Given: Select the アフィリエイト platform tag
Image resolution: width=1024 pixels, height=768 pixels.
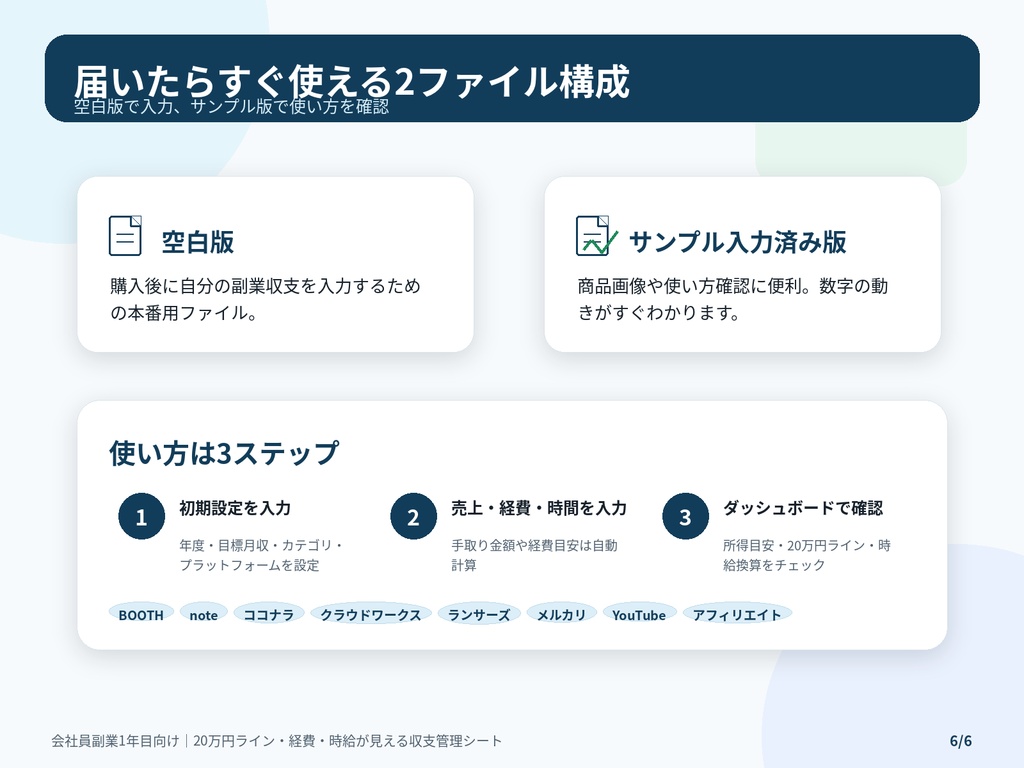Looking at the screenshot, I should click(x=737, y=615).
